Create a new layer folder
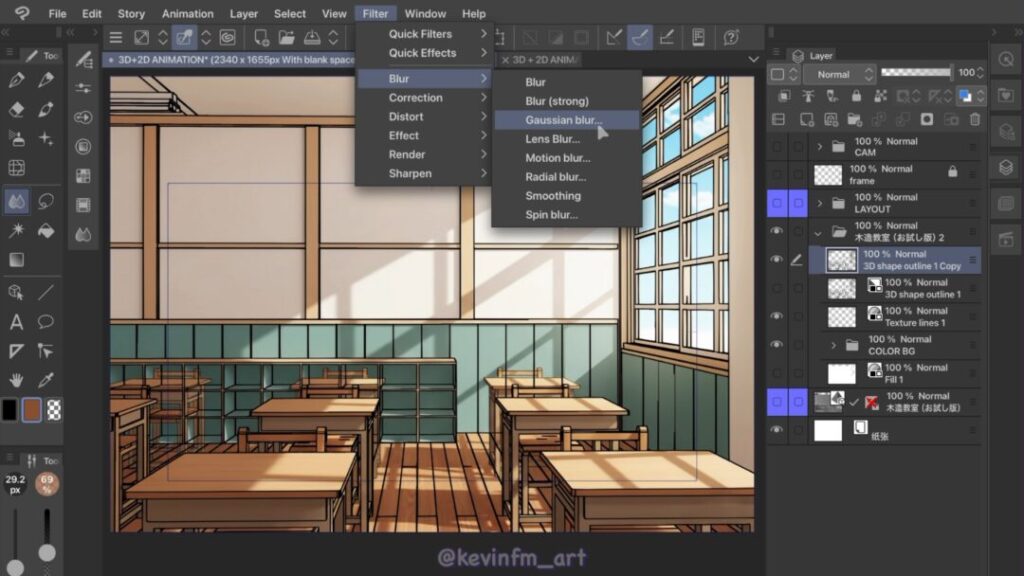The width and height of the screenshot is (1024, 576). point(854,120)
